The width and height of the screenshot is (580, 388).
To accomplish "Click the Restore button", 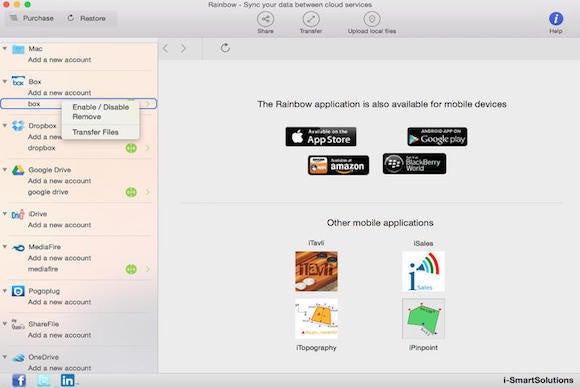I will tap(87, 18).
